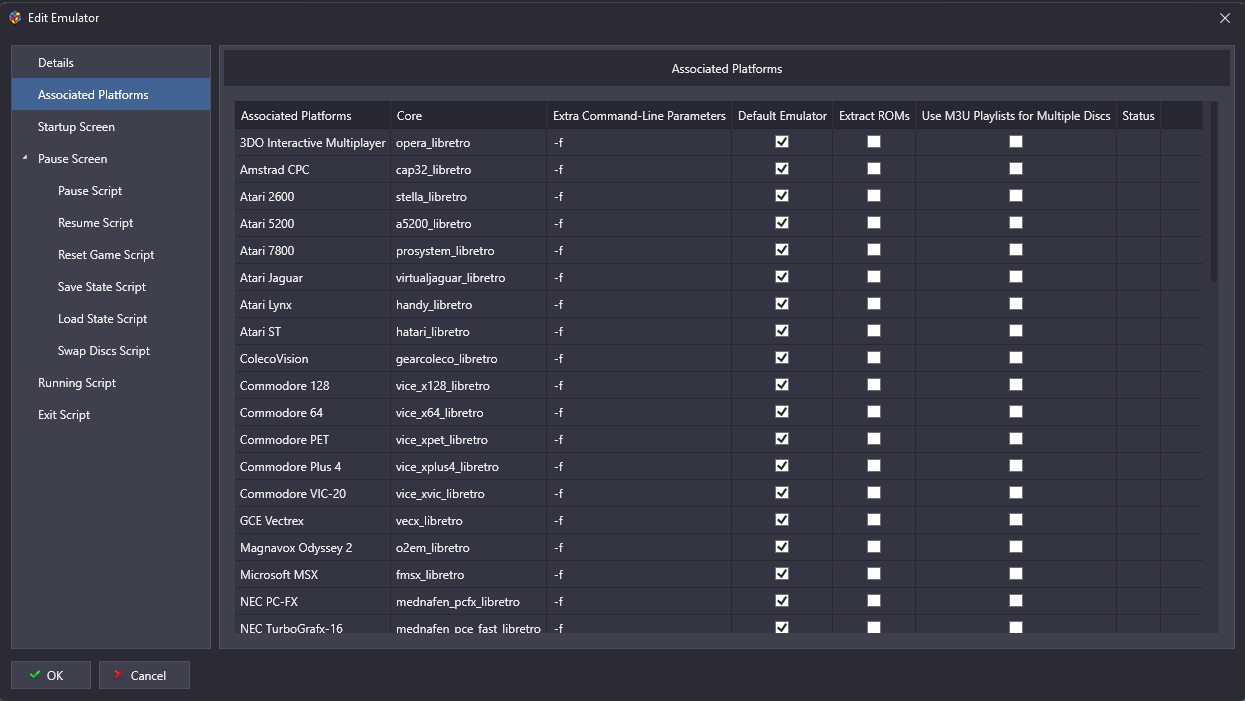The width and height of the screenshot is (1245, 701).
Task: Edit the -f parameter for Atari Lynx
Action: coord(639,305)
